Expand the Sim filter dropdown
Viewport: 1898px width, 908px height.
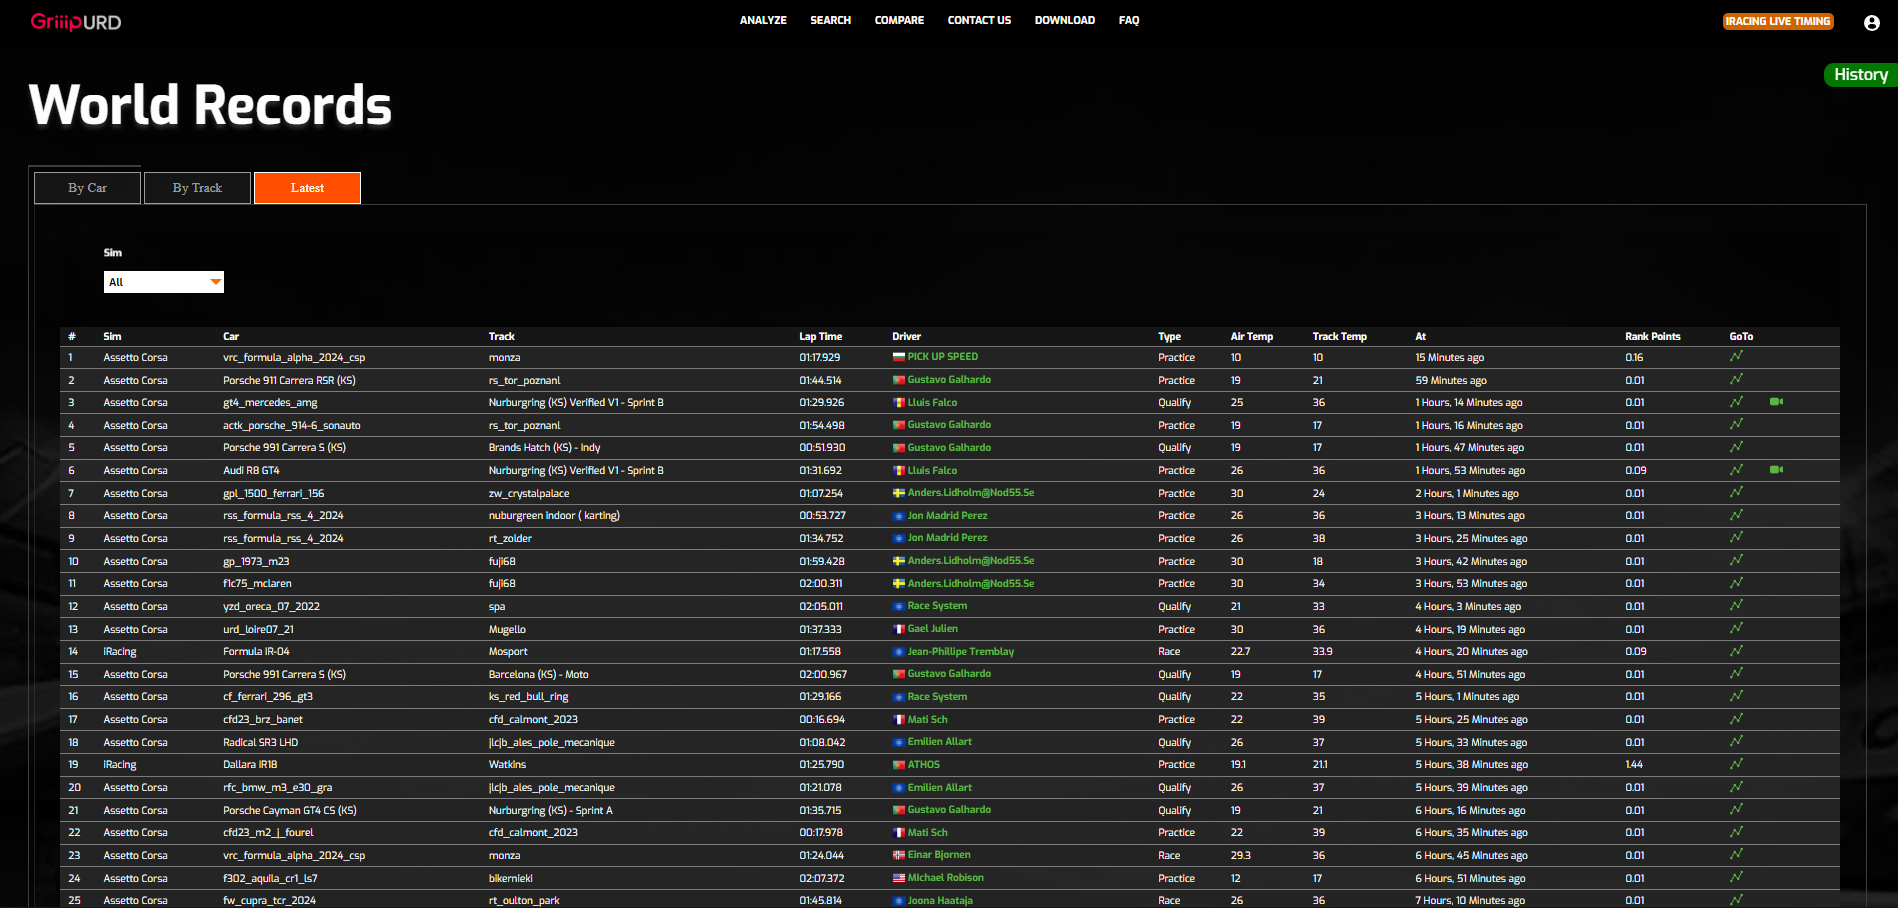coord(164,282)
